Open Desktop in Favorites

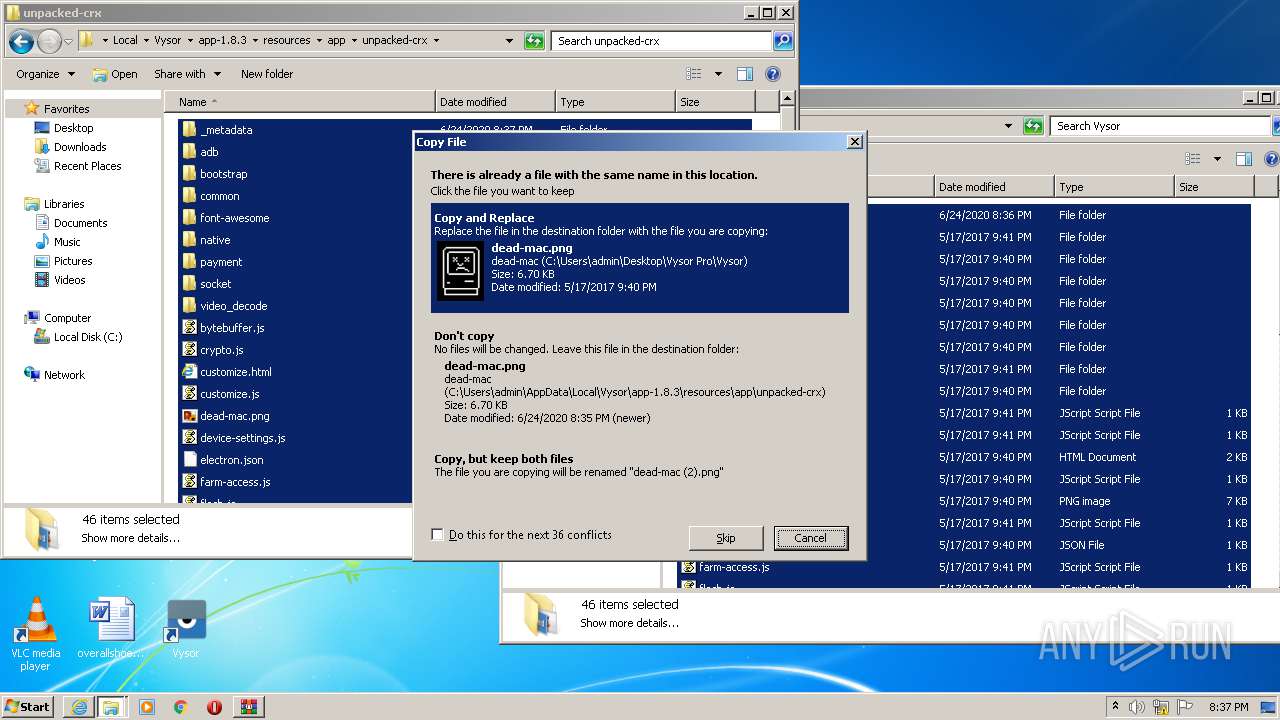pos(73,128)
